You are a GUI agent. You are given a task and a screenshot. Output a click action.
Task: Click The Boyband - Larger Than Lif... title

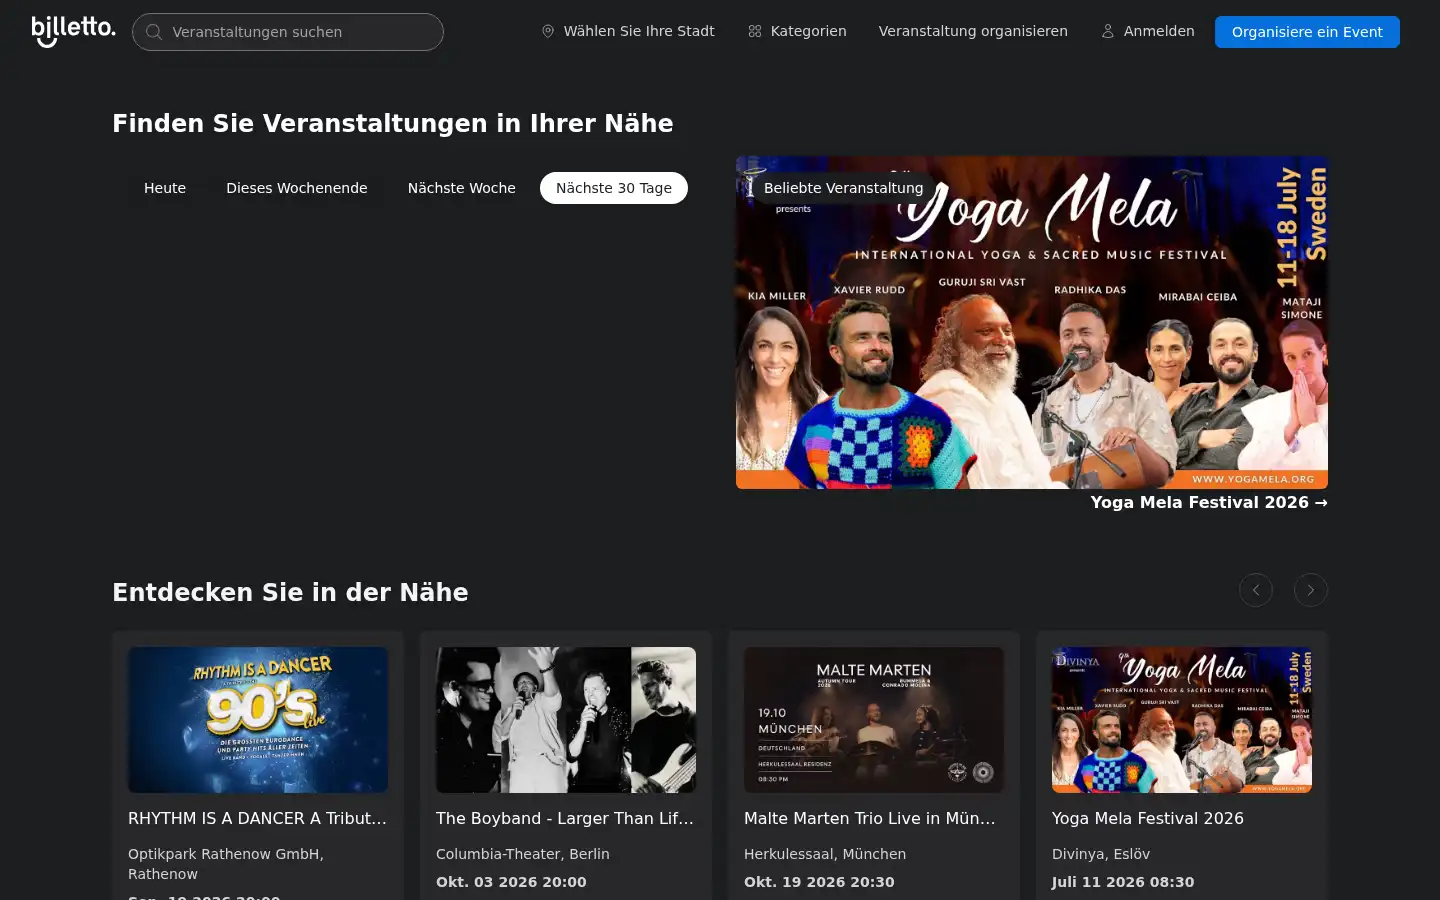point(565,818)
